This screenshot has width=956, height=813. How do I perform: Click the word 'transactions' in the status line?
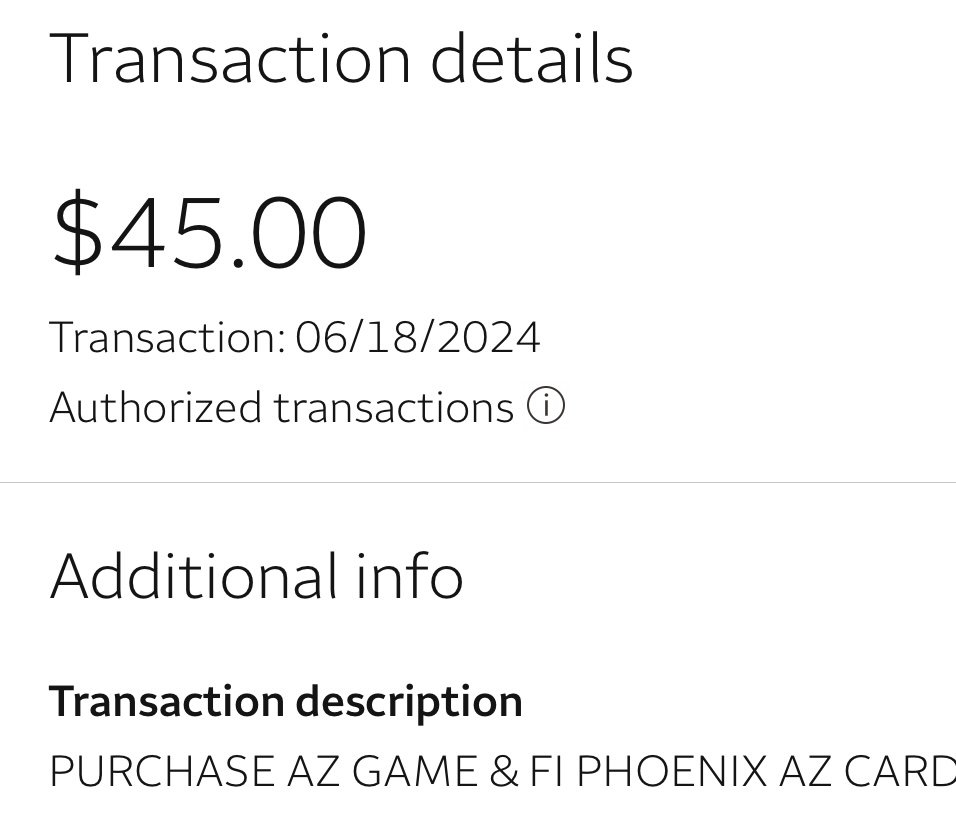click(x=393, y=408)
